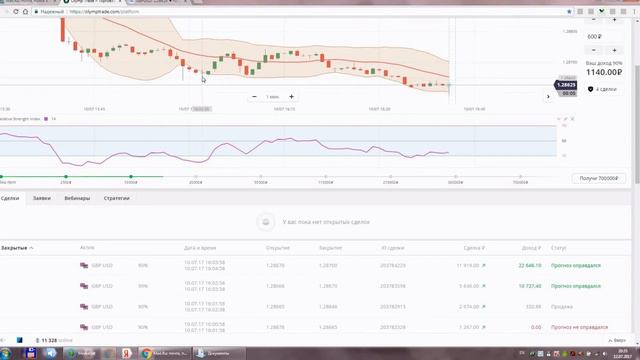Bookmark this page with the star icon

pos(569,11)
